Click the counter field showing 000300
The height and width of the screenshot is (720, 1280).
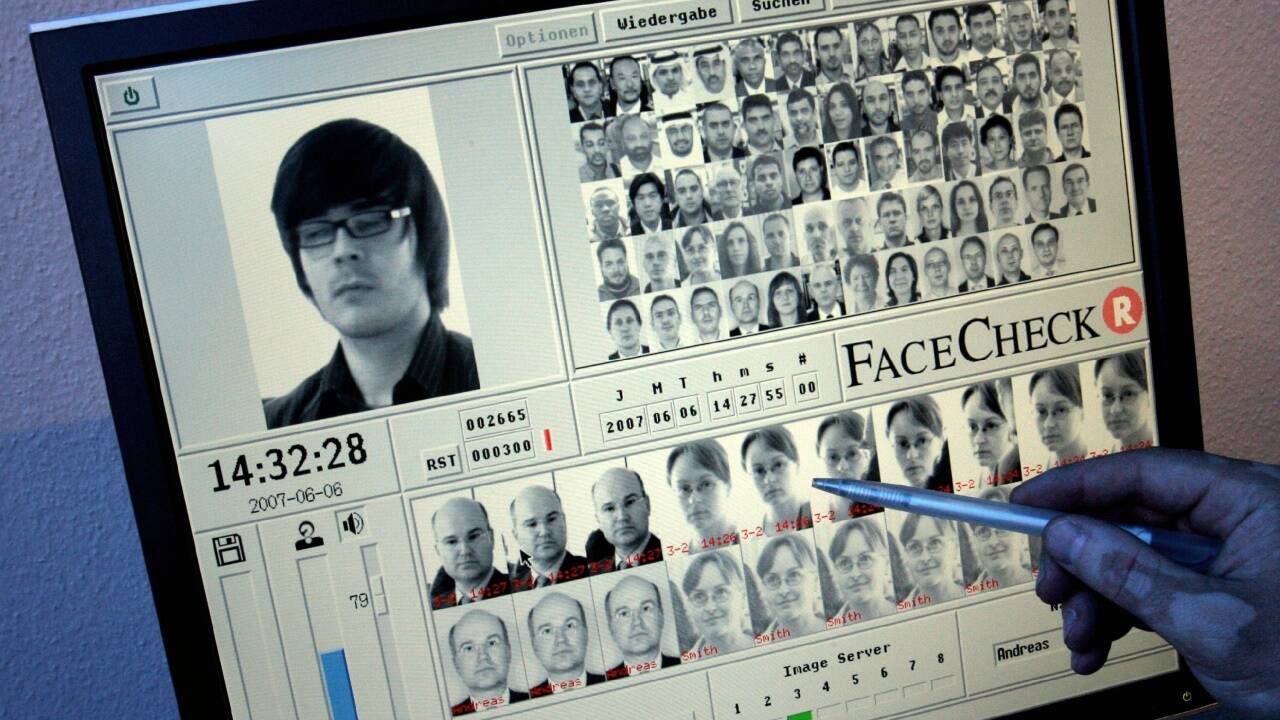pos(501,451)
